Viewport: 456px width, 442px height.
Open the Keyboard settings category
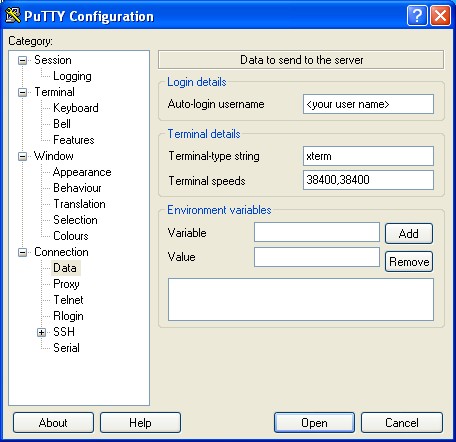click(x=76, y=108)
